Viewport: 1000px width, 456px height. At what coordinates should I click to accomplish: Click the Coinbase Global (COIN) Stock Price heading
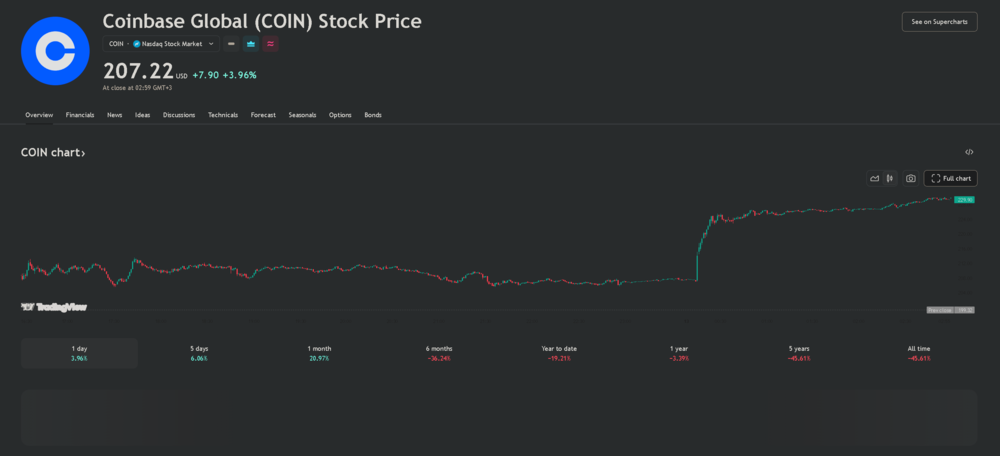point(262,21)
